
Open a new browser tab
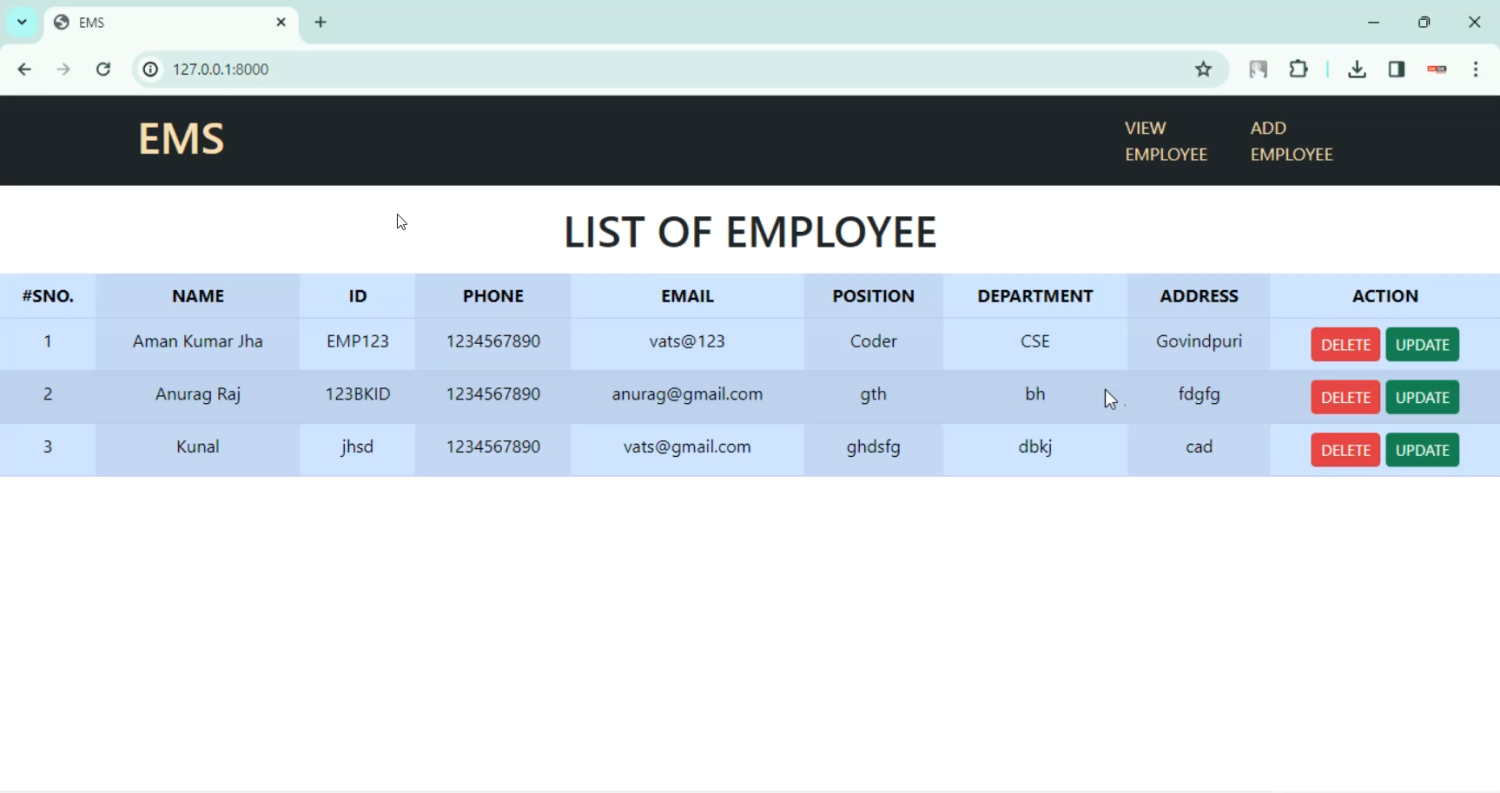point(320,22)
